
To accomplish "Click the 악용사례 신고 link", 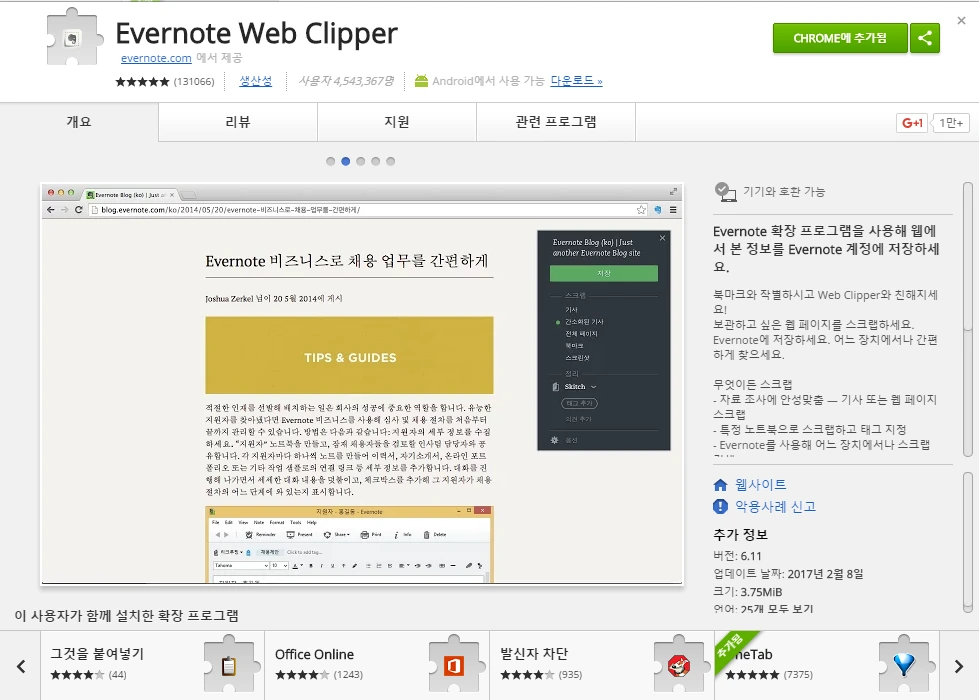I will coord(775,506).
